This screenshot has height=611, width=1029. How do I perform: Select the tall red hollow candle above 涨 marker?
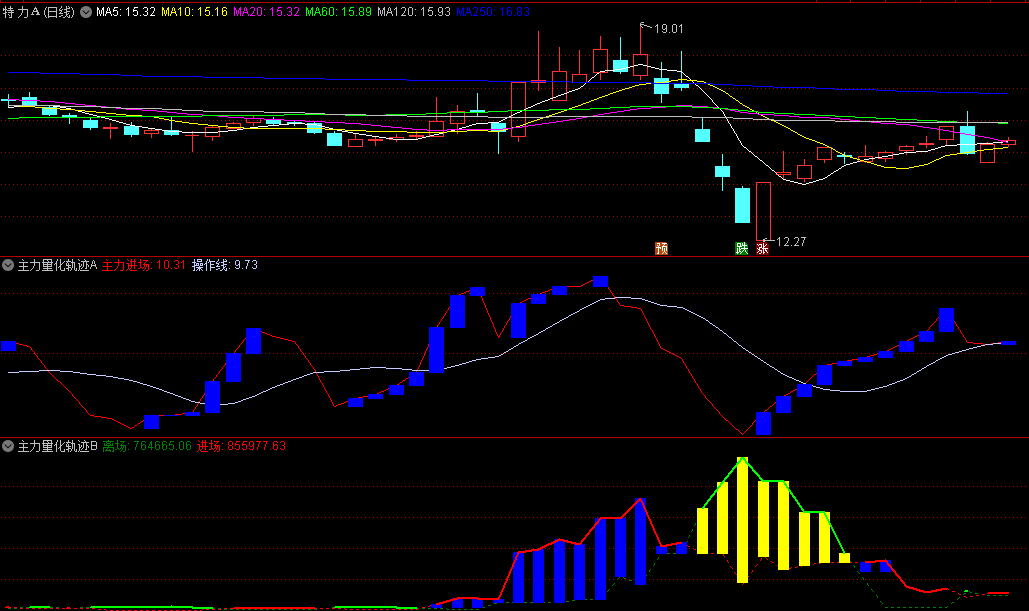click(x=763, y=211)
